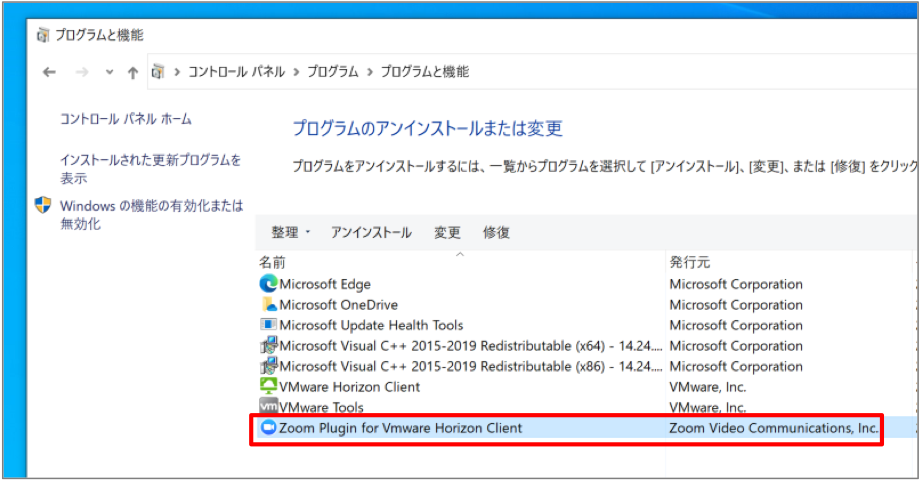Select the Microsoft OneDrive program entry
920x481 pixels.
(x=339, y=304)
